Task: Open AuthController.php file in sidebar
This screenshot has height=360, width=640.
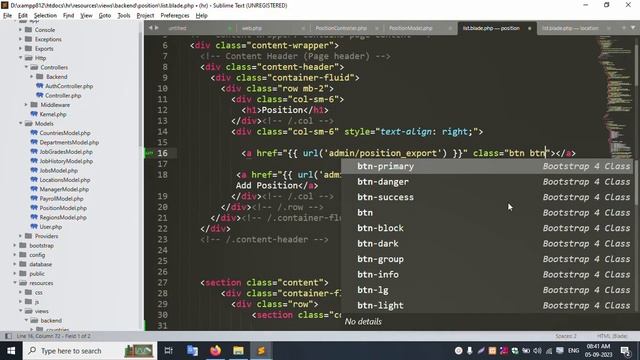Action: point(69,86)
